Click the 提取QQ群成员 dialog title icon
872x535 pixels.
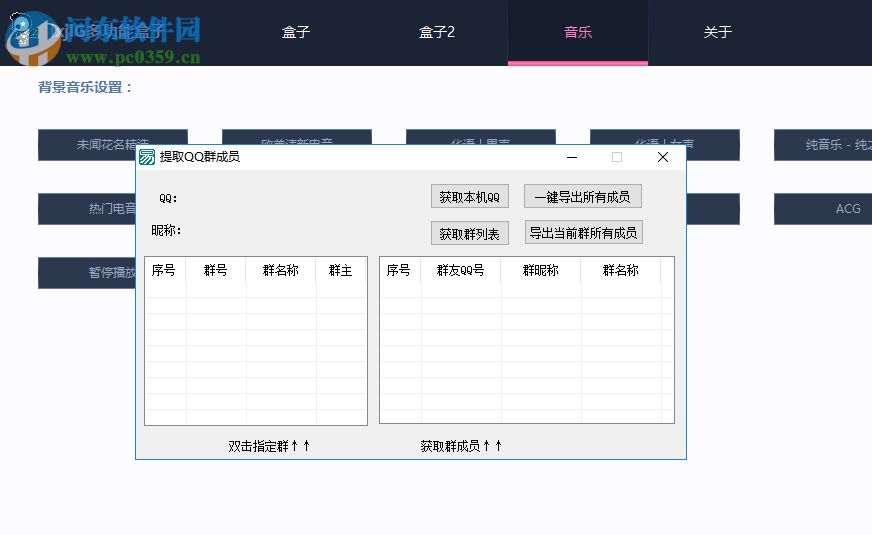click(x=147, y=157)
